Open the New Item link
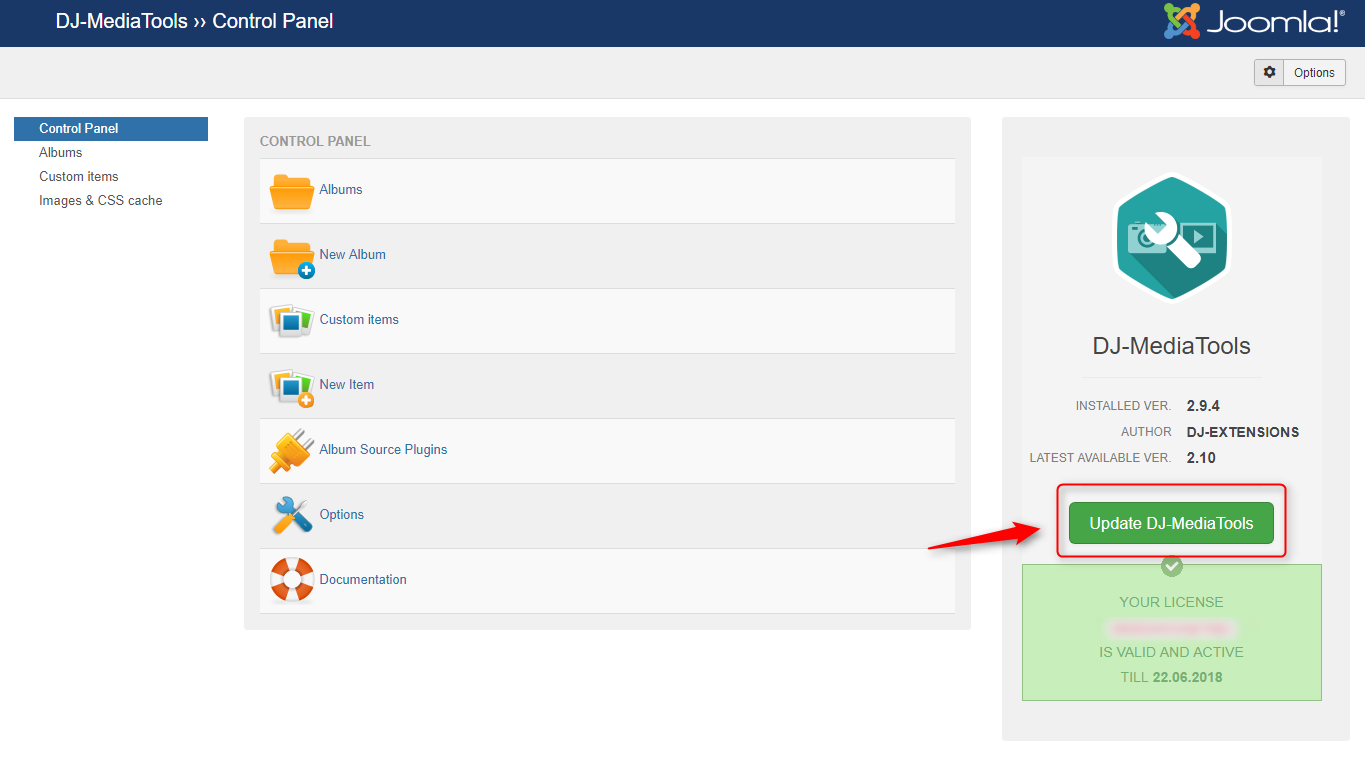This screenshot has height=760, width=1365. tap(347, 384)
